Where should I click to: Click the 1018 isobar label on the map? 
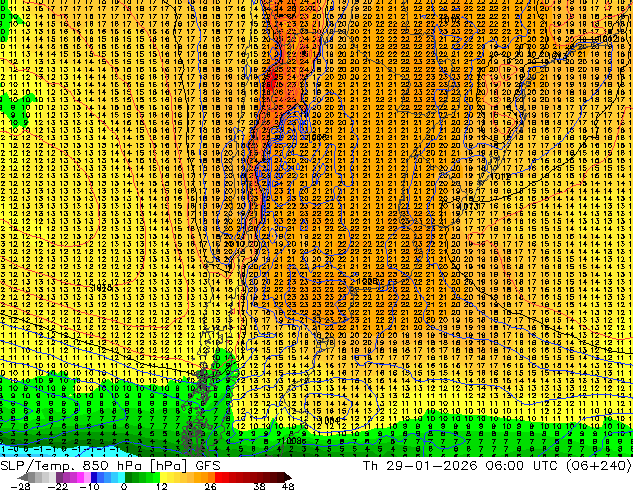pos(101,288)
